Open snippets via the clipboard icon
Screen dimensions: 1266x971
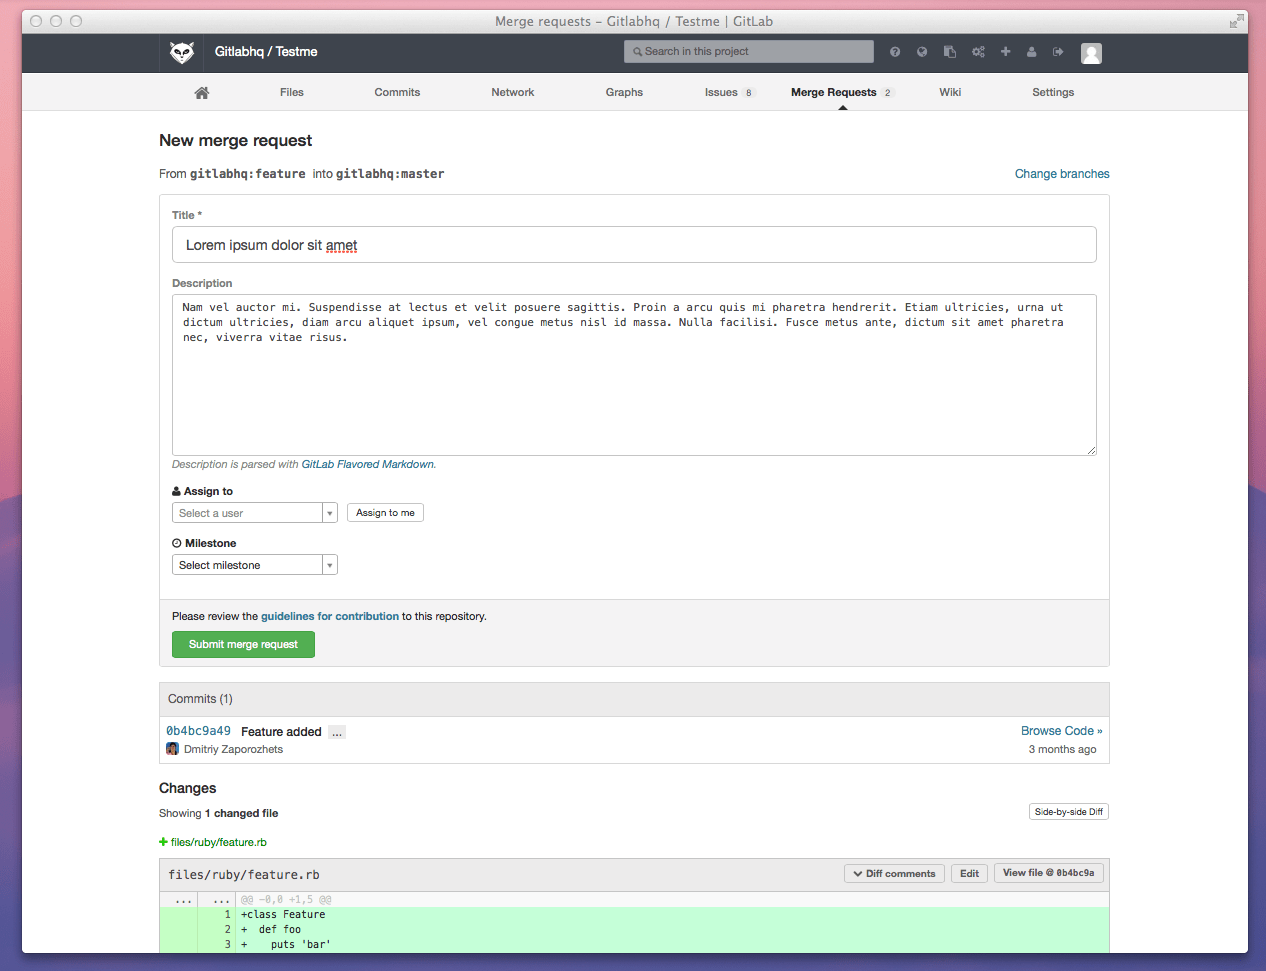[x=949, y=51]
